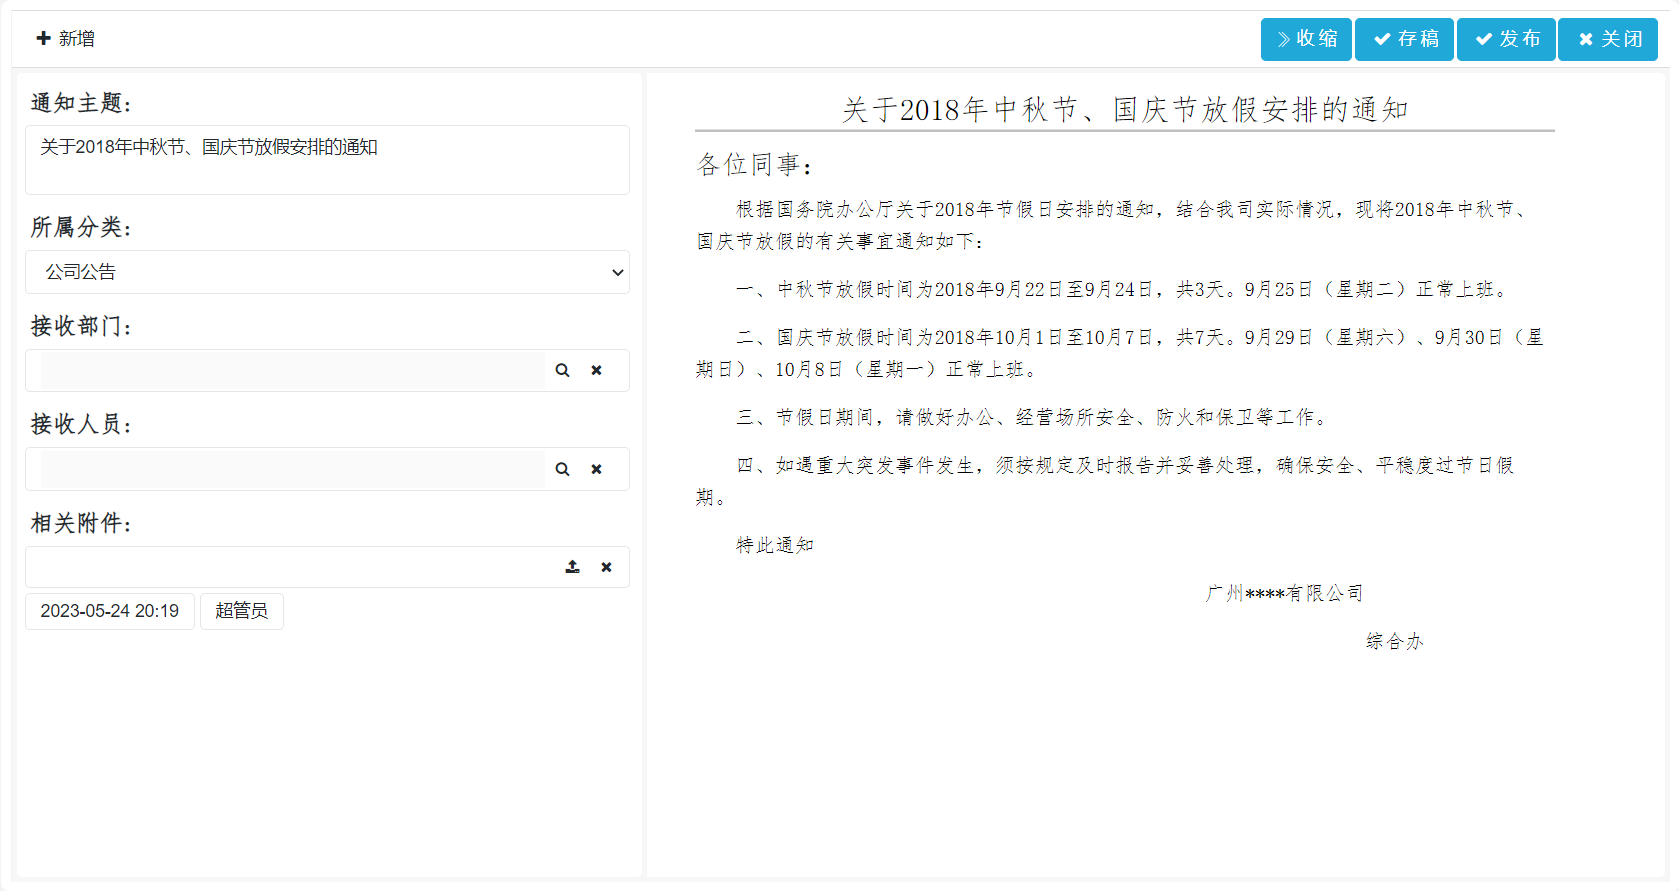Click the 特此通知 line
This screenshot has height=891, width=1679.
click(775, 545)
